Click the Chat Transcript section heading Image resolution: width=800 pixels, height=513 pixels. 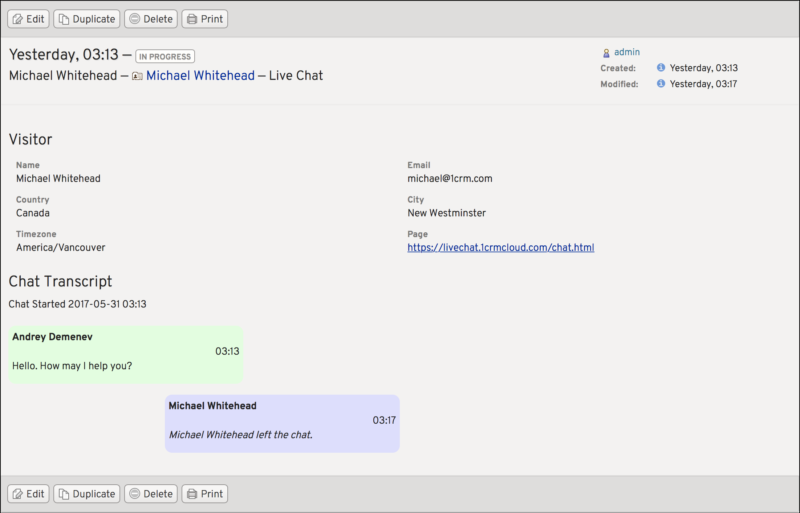[60, 282]
